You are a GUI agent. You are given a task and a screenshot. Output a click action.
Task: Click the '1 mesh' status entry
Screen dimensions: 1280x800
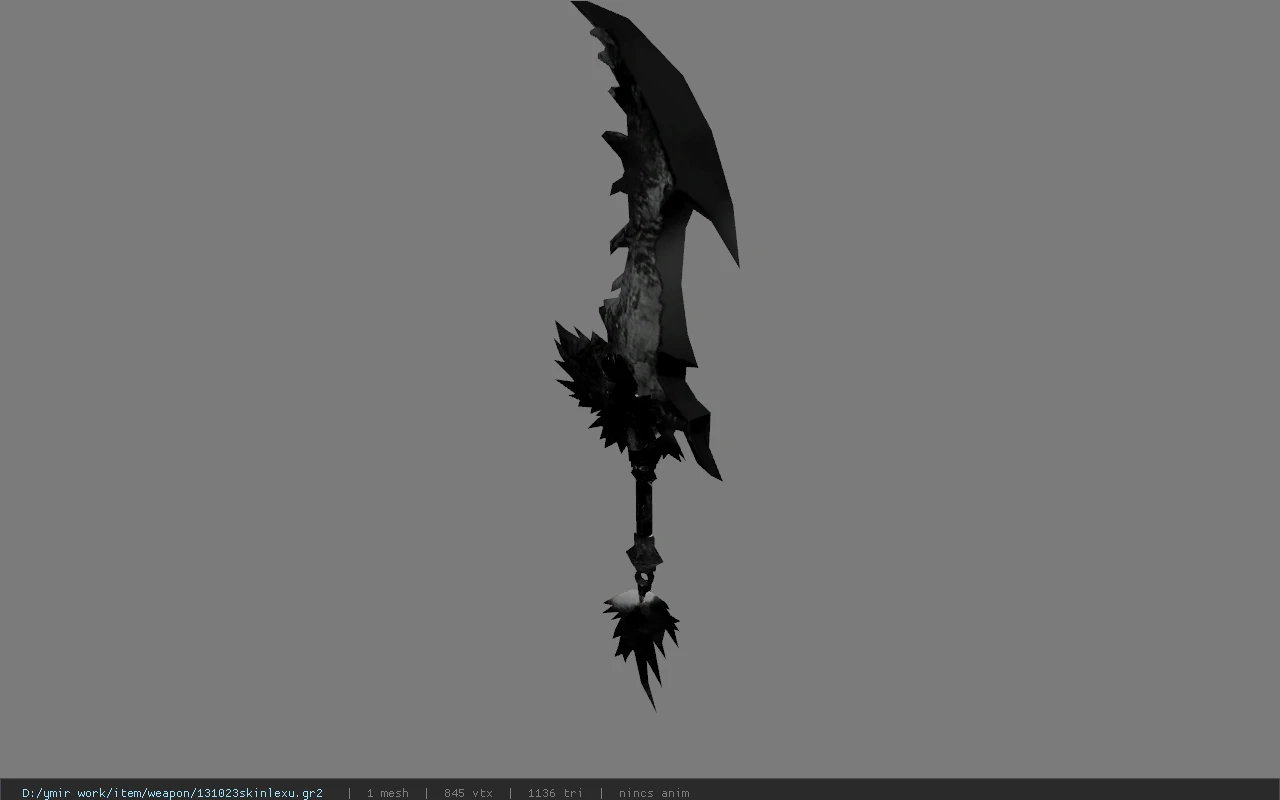[387, 793]
